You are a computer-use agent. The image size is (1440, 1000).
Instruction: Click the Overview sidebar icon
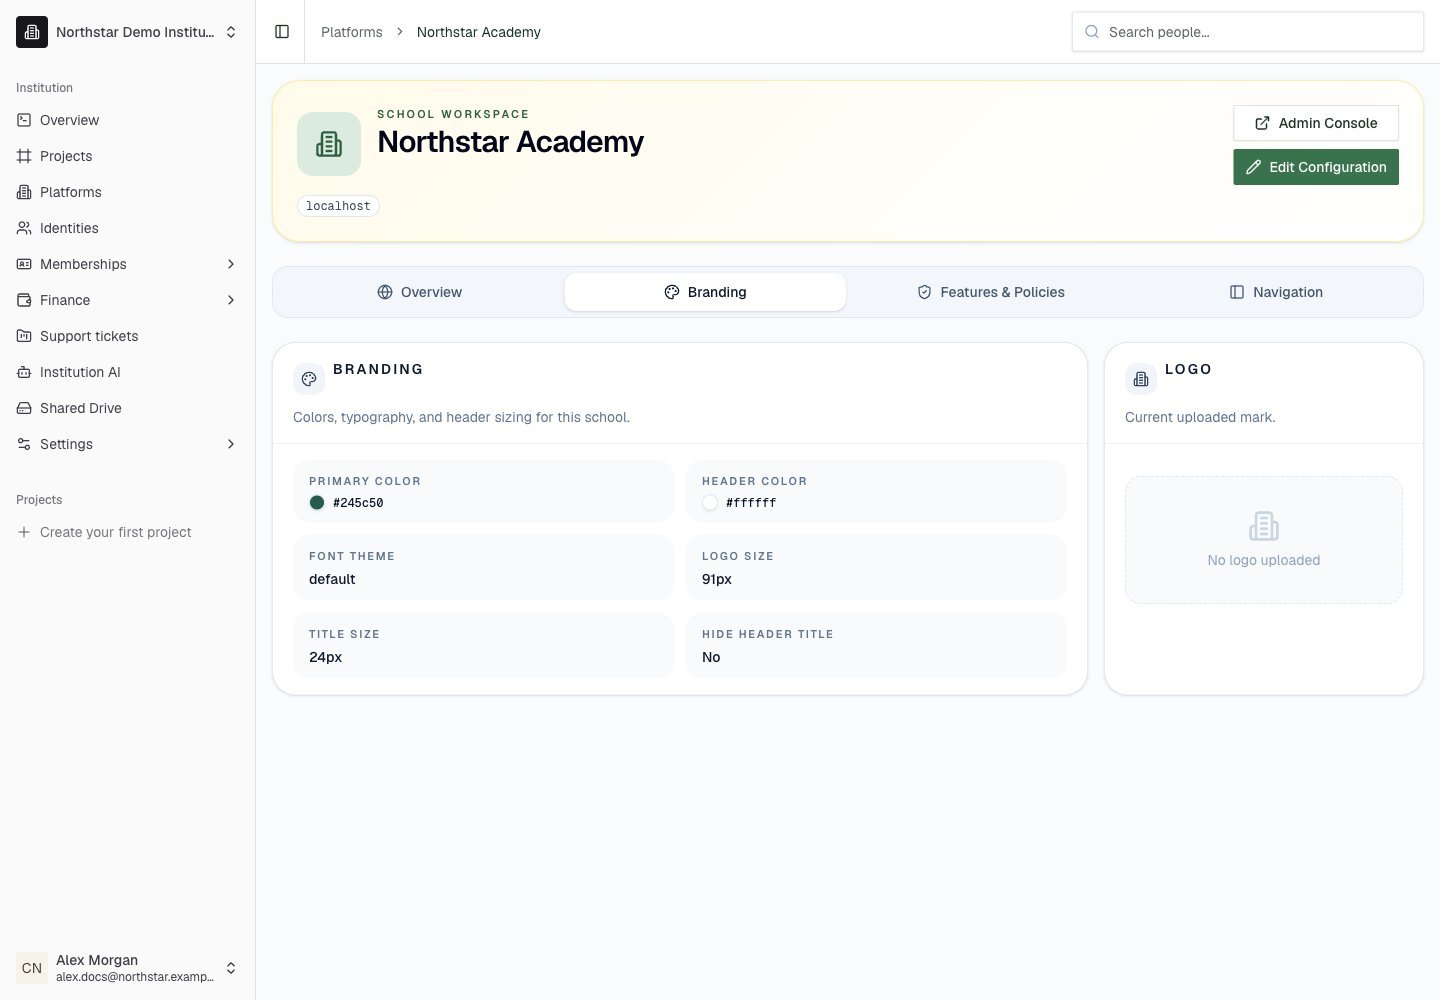(x=24, y=120)
